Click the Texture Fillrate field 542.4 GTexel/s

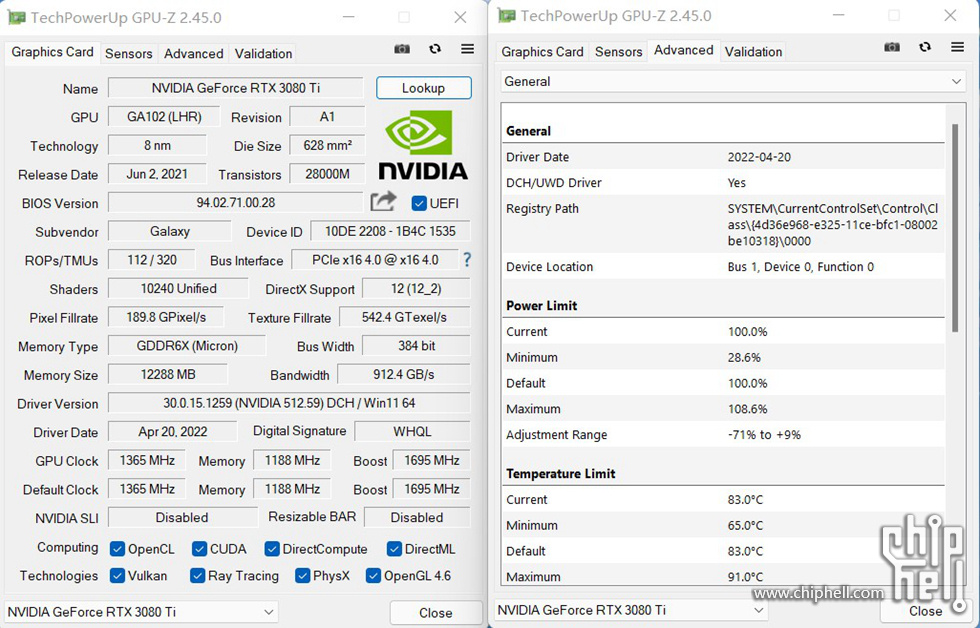pos(404,317)
